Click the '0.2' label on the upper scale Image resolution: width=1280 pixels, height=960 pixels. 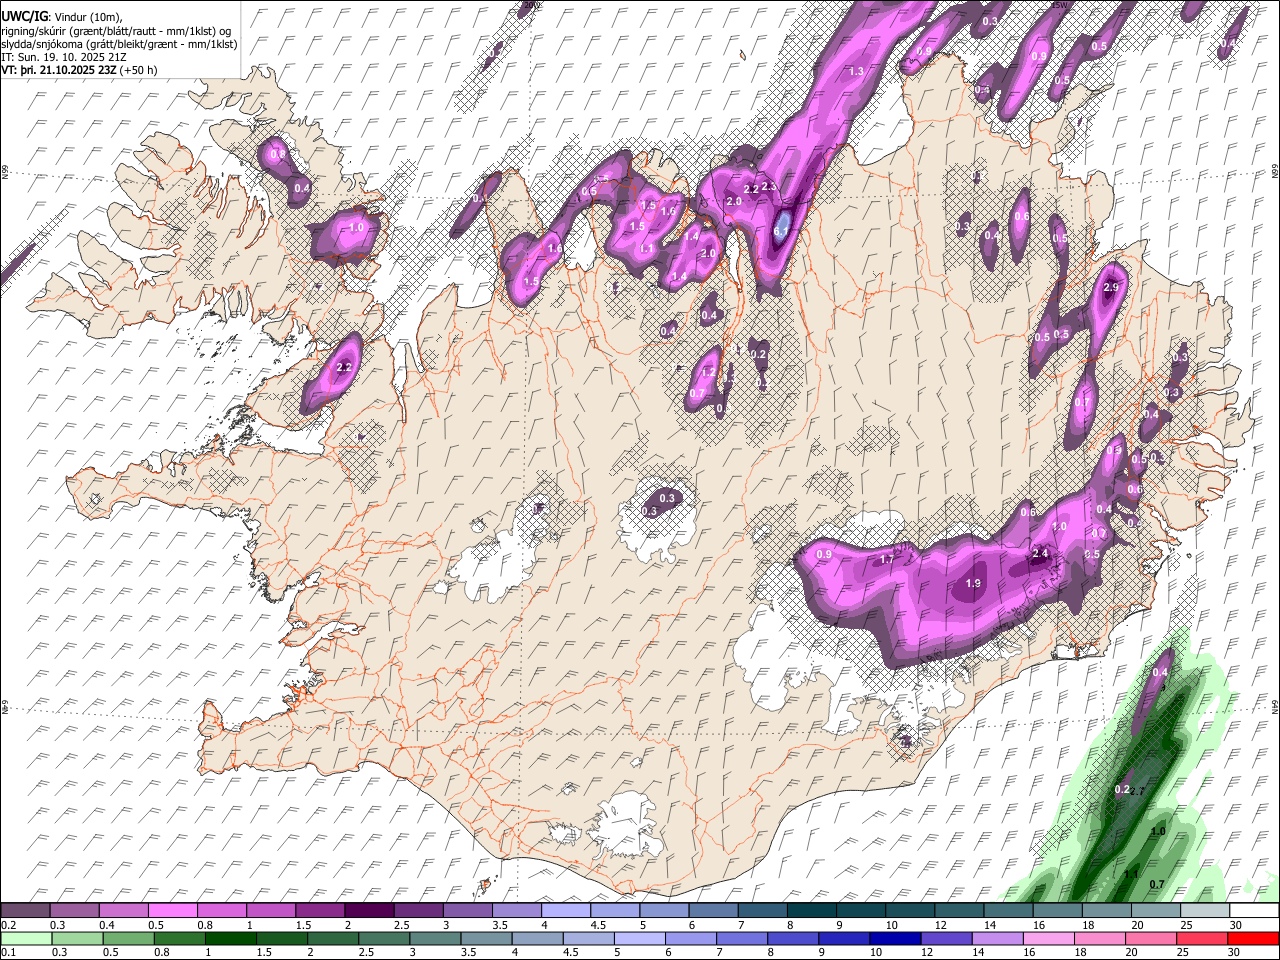pos(9,925)
